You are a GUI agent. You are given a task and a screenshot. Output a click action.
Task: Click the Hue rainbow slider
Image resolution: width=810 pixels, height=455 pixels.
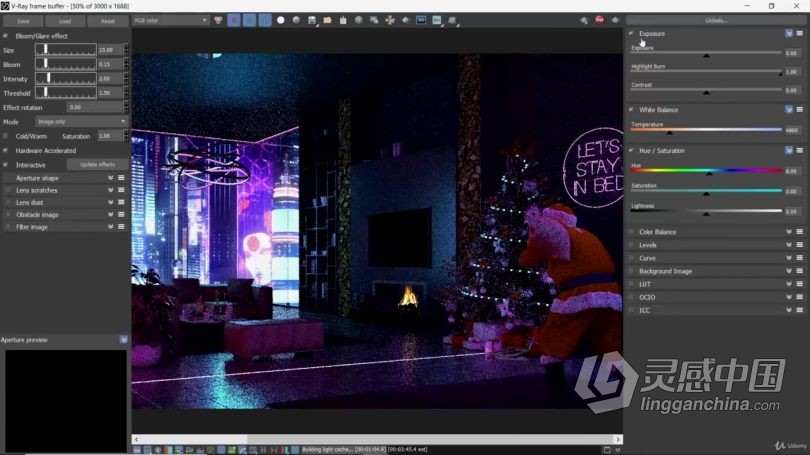tap(706, 170)
